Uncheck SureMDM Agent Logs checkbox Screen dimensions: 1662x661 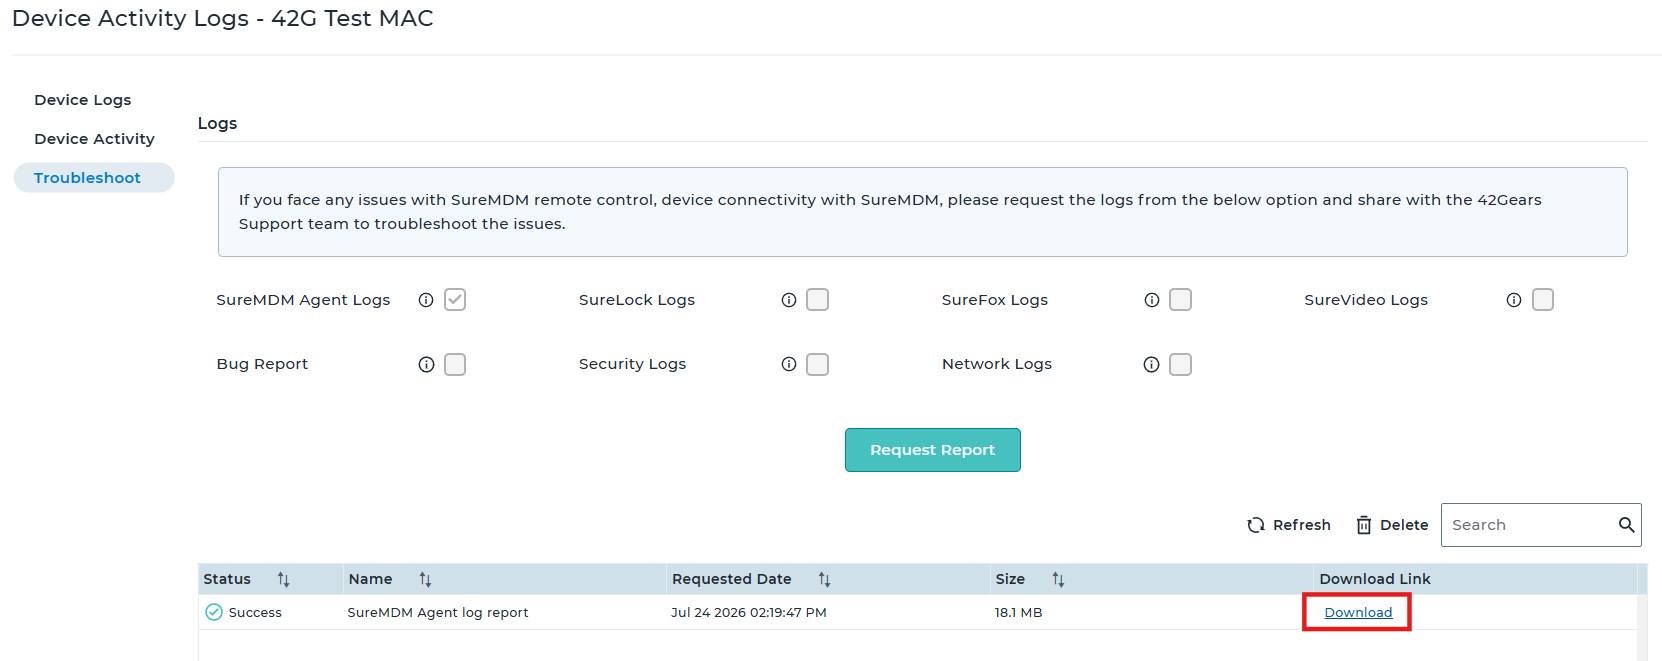pyautogui.click(x=455, y=300)
